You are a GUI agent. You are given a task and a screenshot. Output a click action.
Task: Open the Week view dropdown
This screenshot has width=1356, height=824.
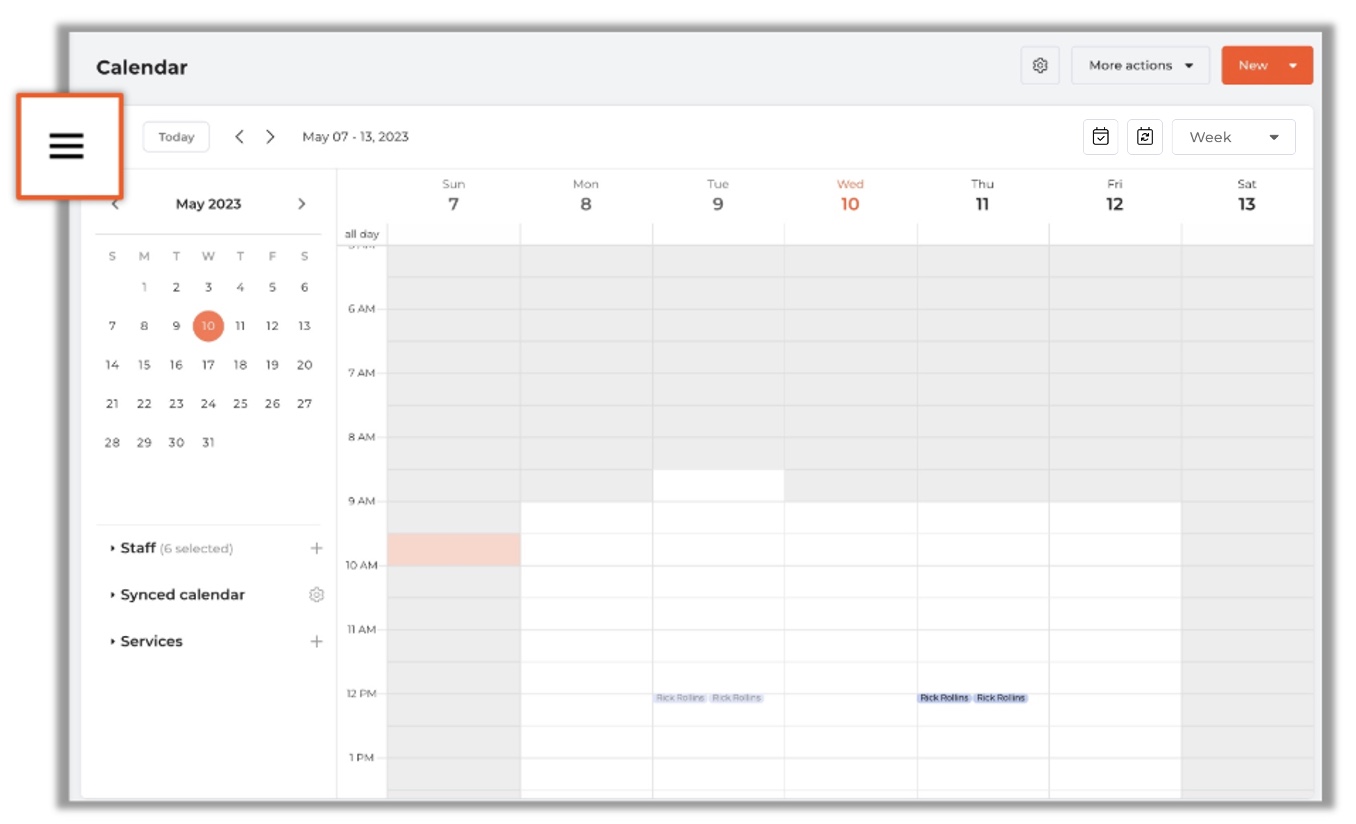click(x=1233, y=137)
